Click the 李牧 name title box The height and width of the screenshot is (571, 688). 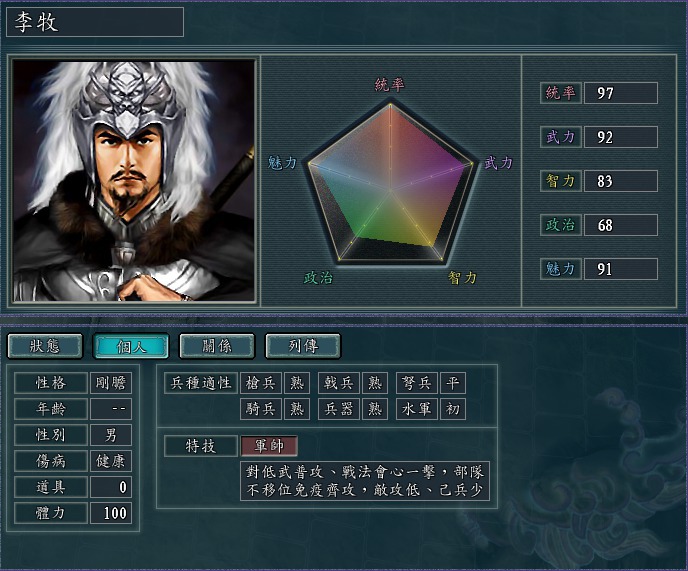coord(95,22)
